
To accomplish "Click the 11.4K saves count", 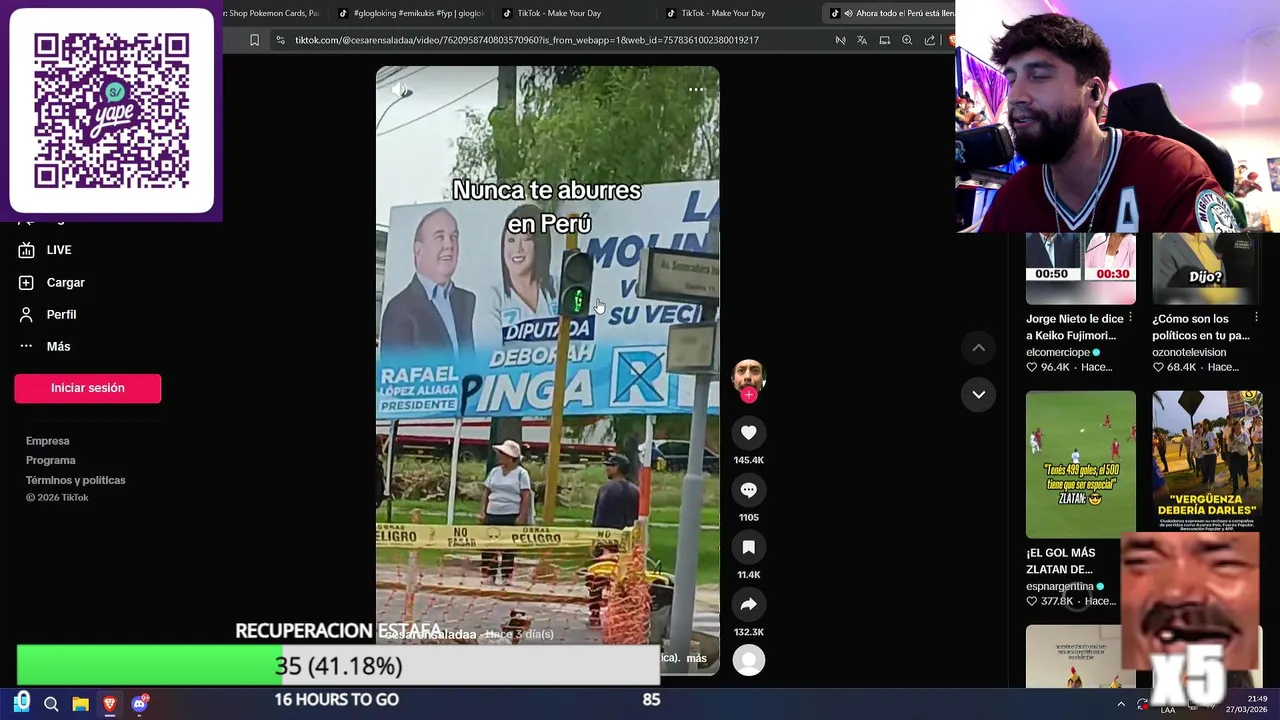I will click(x=749, y=575).
